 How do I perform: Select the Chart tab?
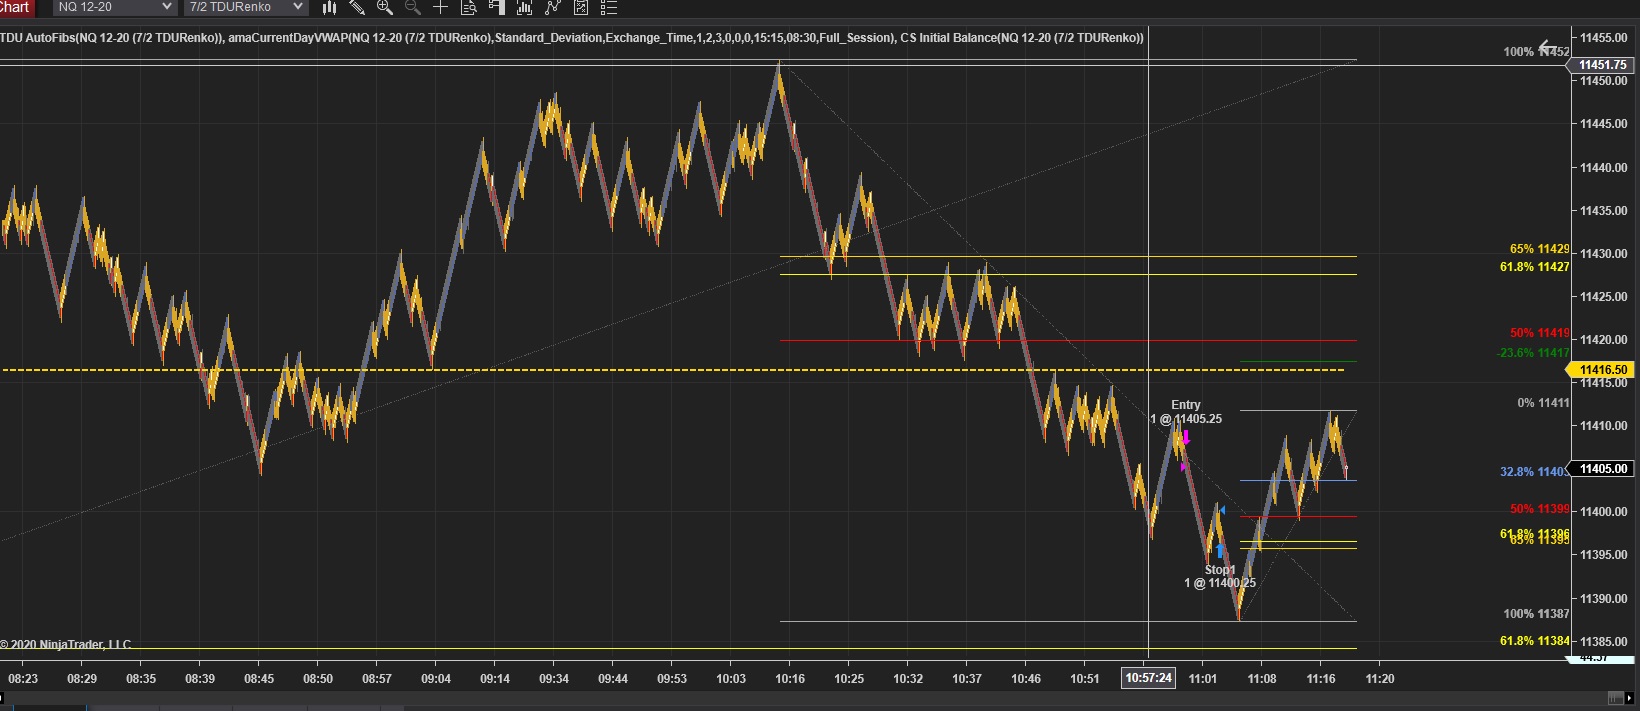pyautogui.click(x=16, y=7)
